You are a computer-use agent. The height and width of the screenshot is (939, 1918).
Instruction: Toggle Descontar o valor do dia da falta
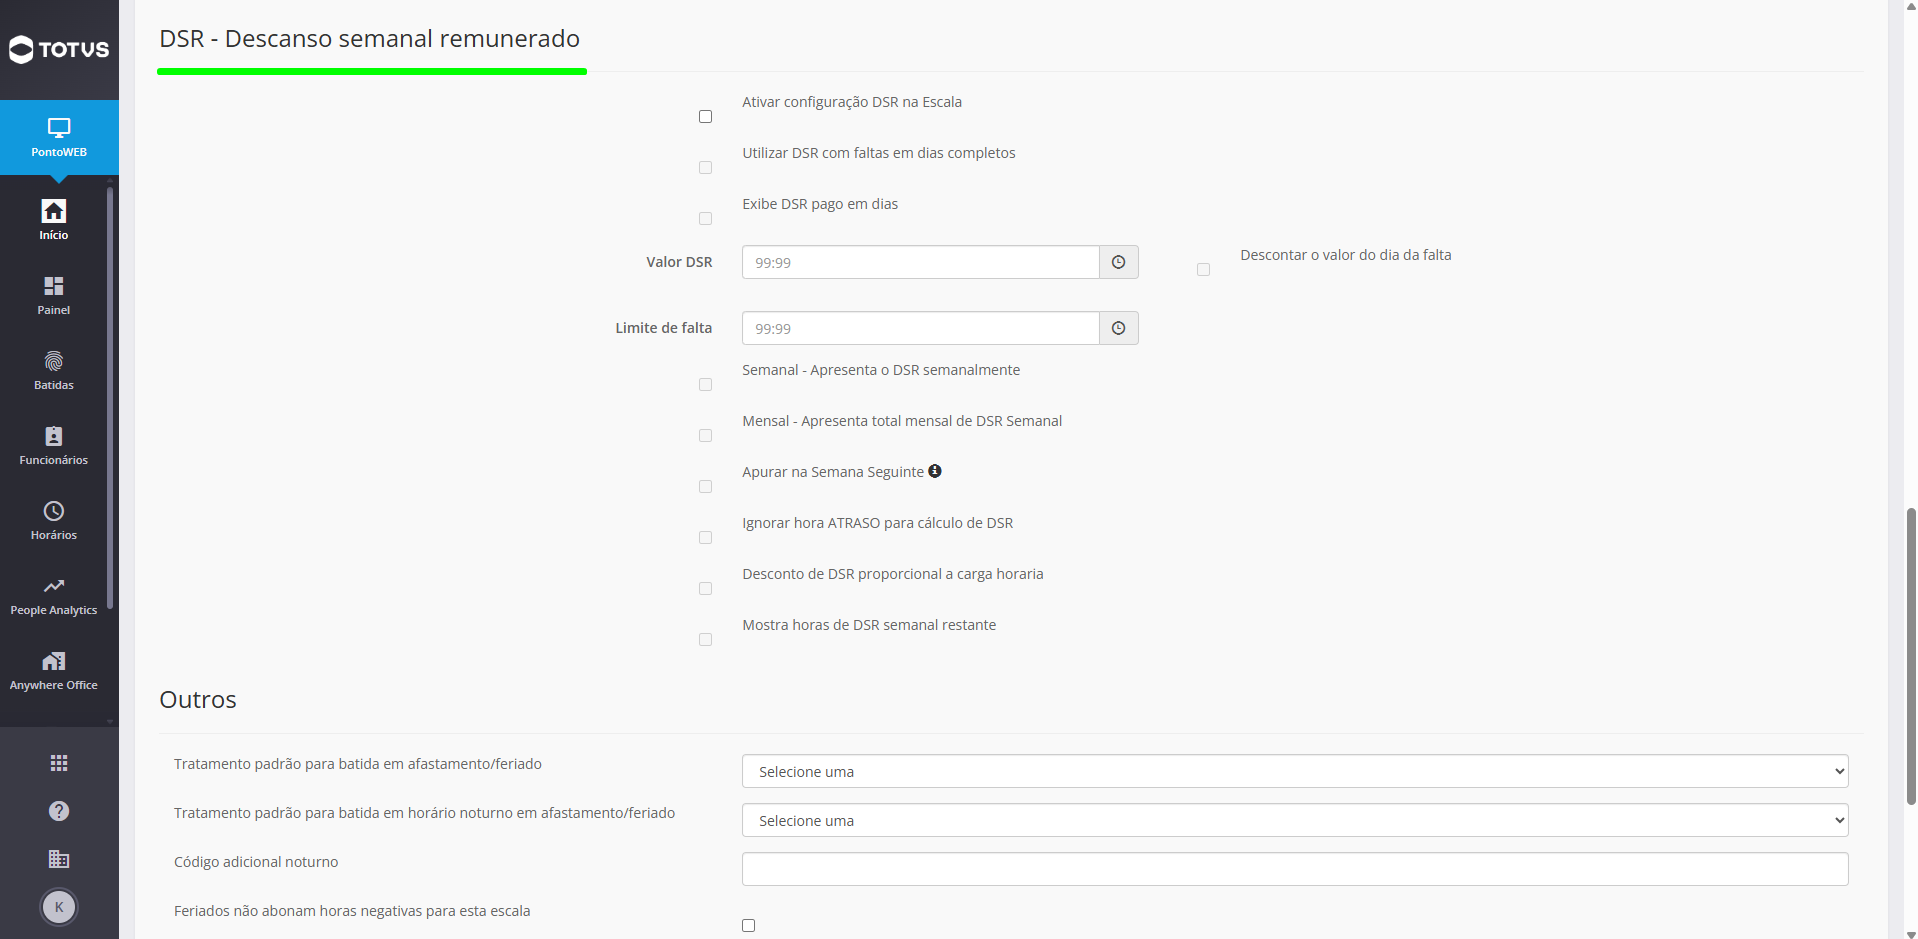tap(1204, 270)
